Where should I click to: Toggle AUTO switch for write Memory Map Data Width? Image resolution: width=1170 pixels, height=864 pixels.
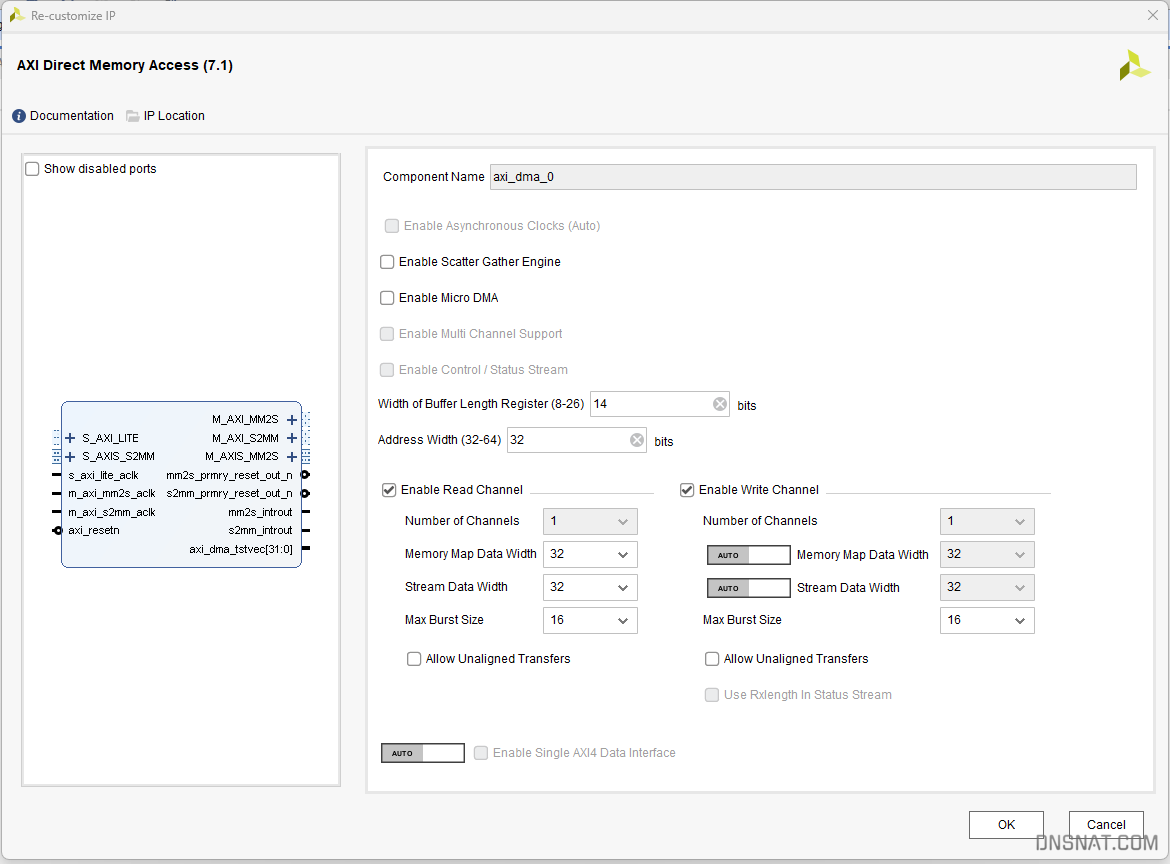748,555
